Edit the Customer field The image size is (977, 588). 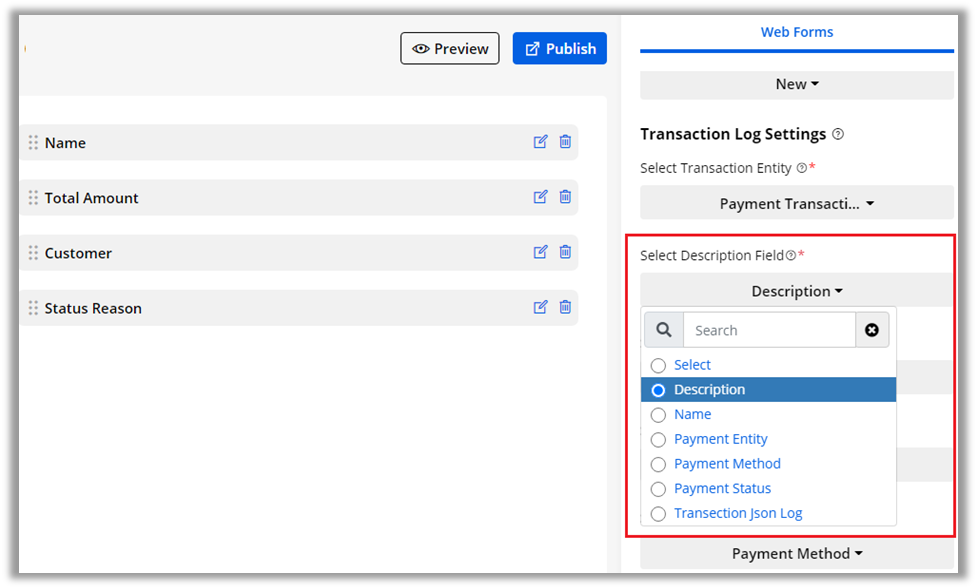pos(540,252)
